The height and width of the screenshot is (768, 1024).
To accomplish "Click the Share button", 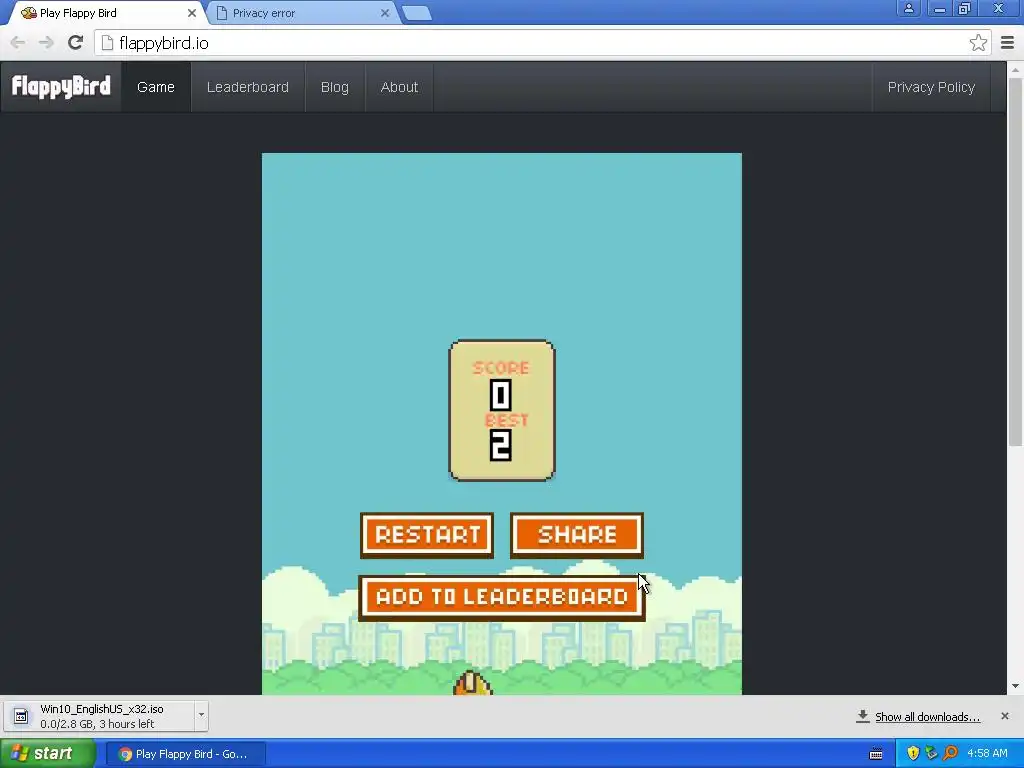I will click(x=577, y=536).
